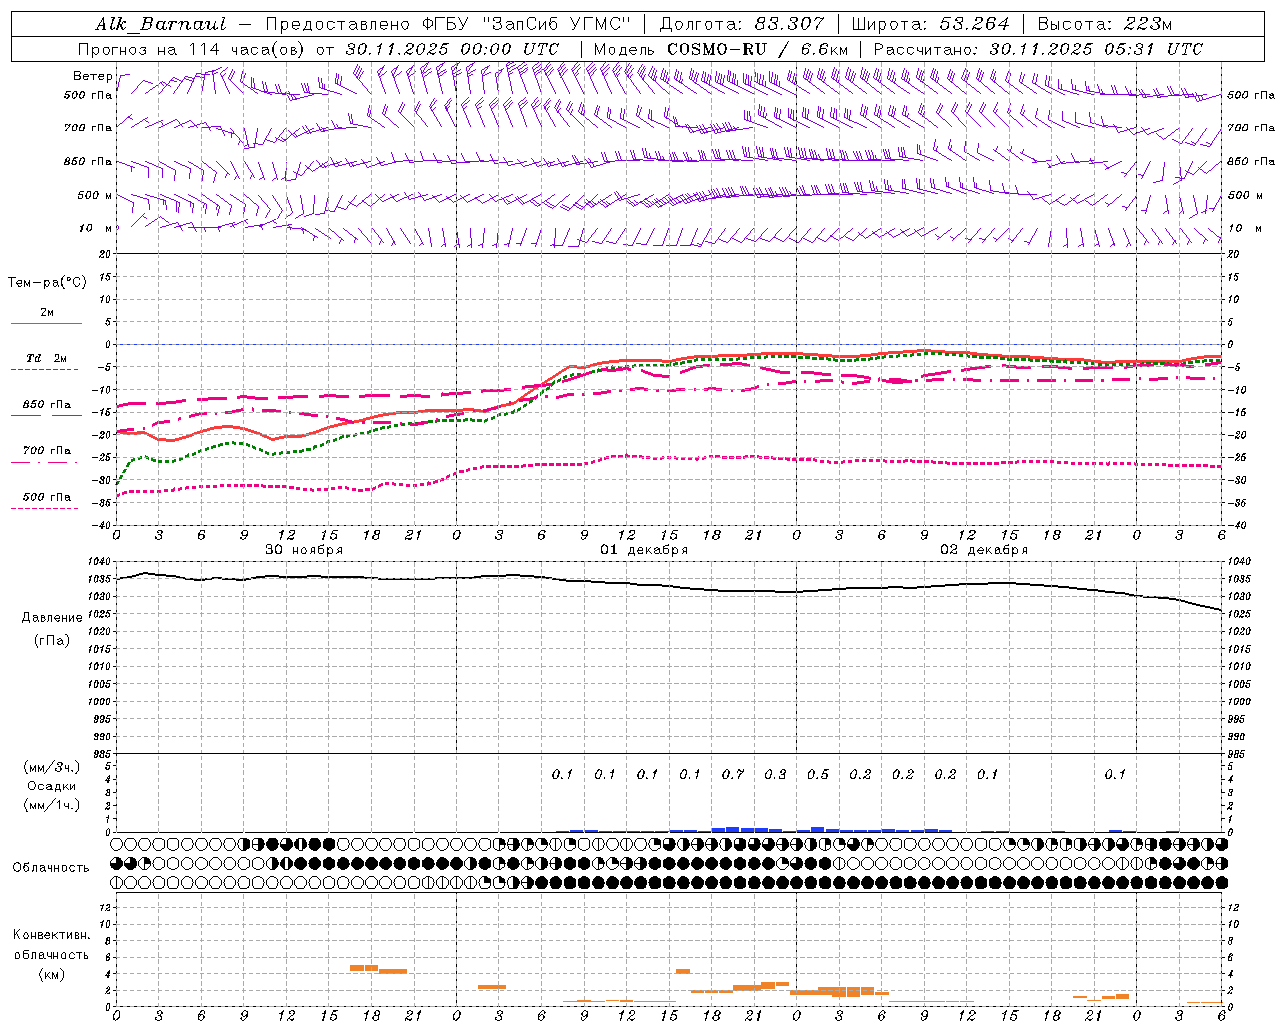Select the "Тем-ра(°C)" temperature panel label
1280x1024 pixels.
click(47, 283)
